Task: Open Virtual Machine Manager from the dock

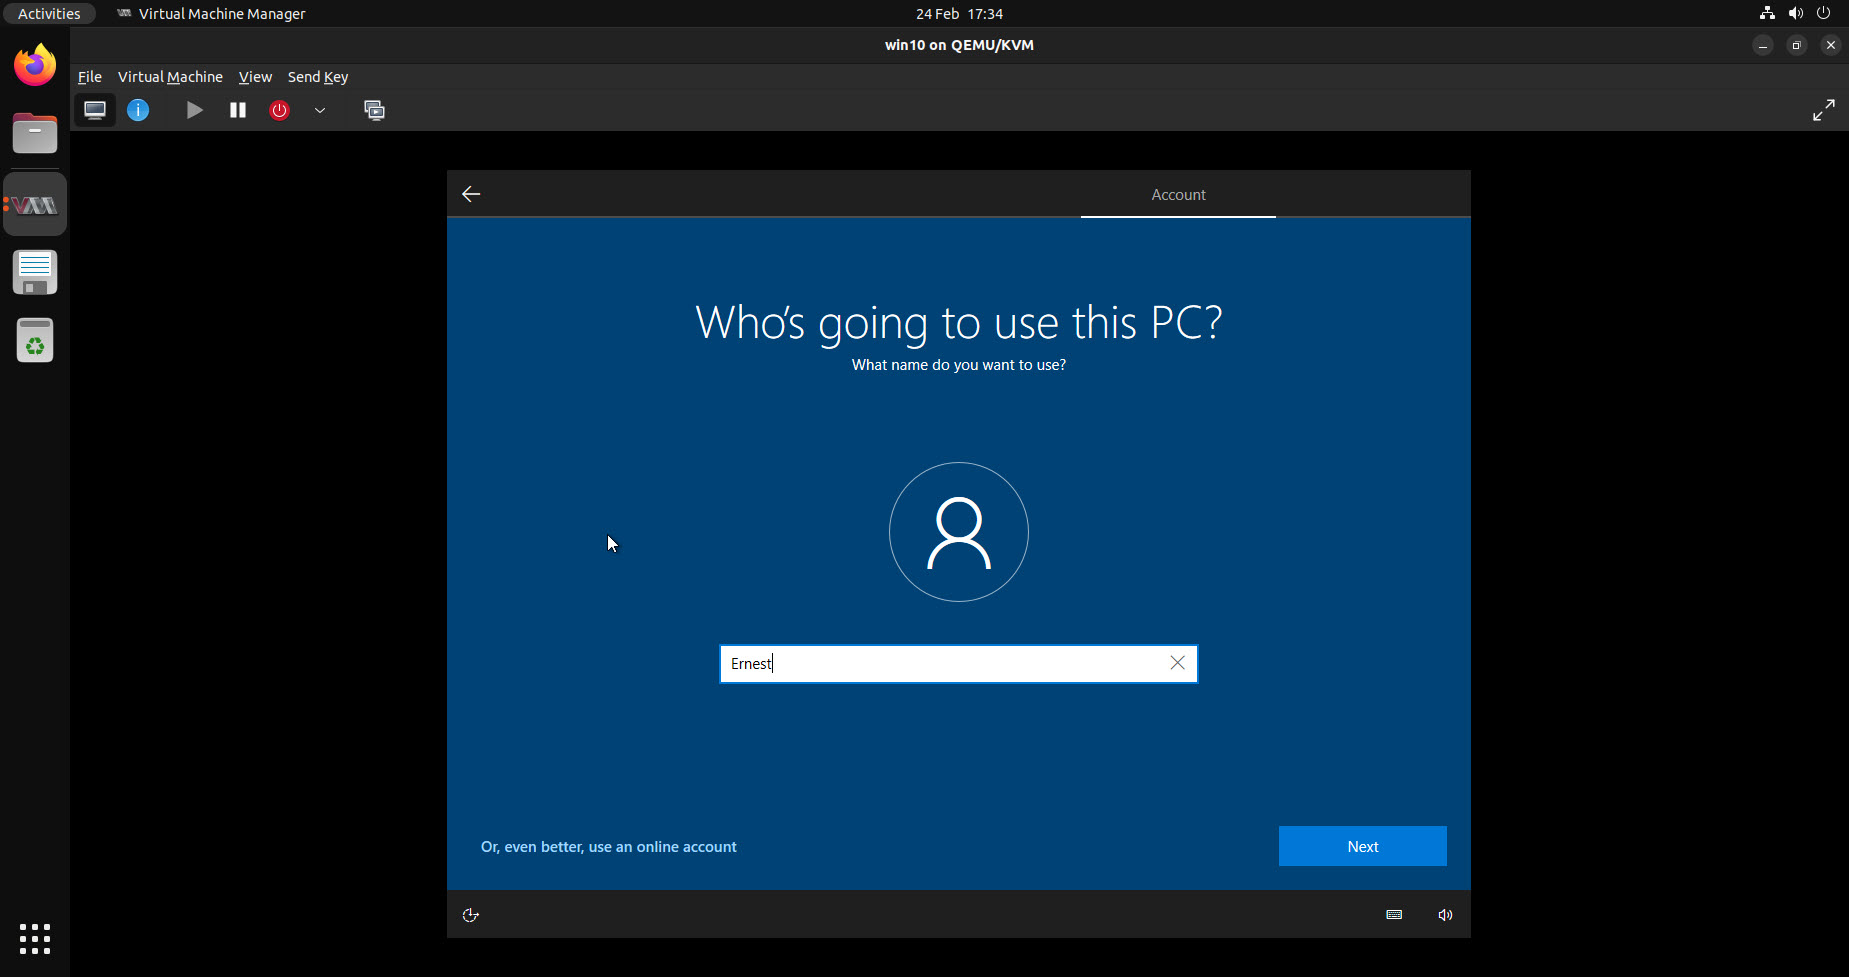Action: pyautogui.click(x=35, y=203)
